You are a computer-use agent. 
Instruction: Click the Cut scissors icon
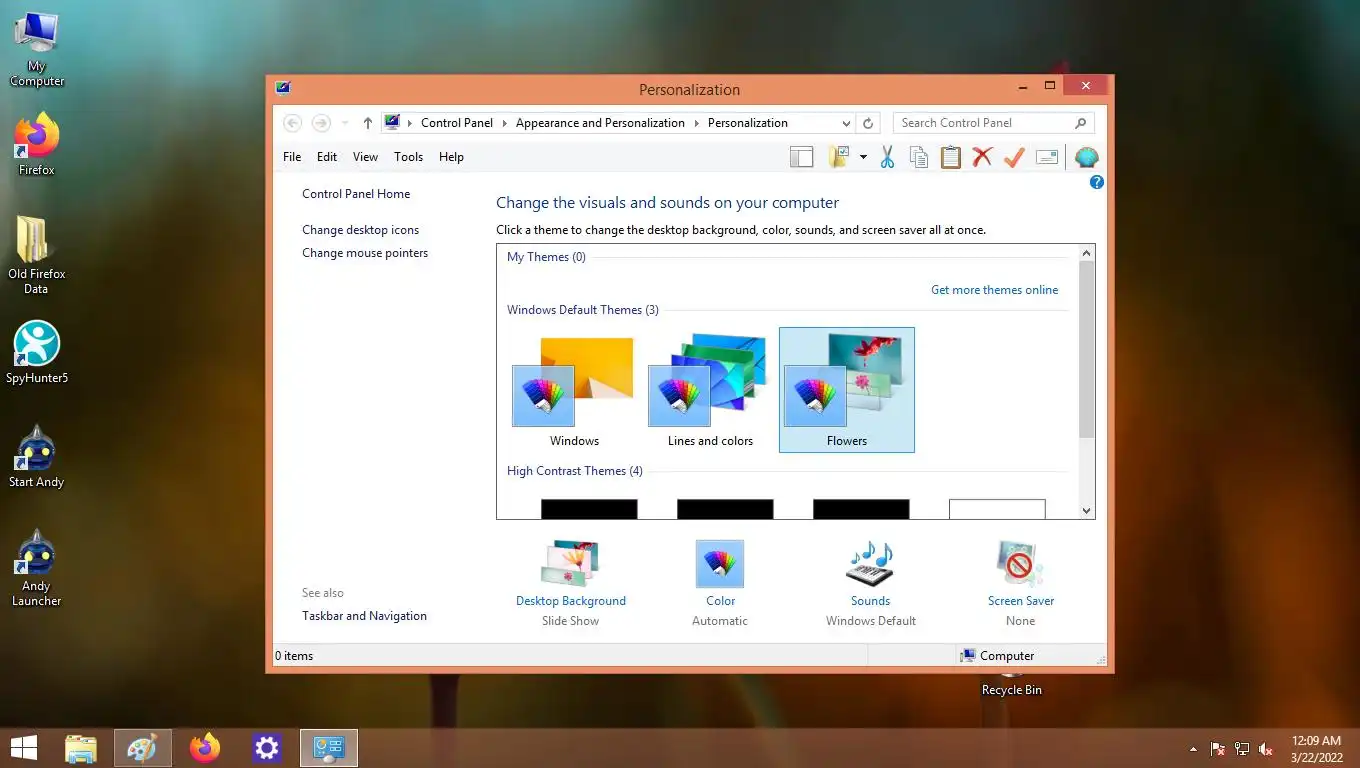coord(887,157)
